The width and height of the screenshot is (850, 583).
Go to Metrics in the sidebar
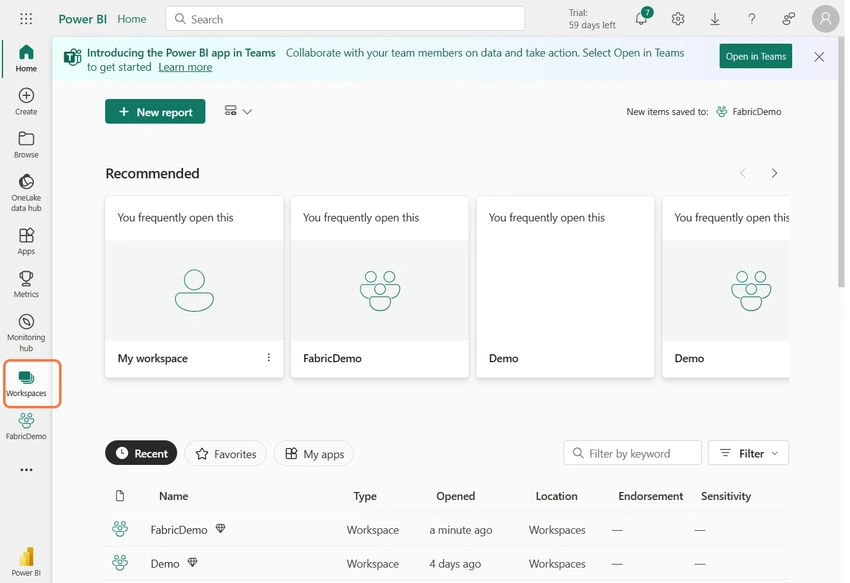26,285
